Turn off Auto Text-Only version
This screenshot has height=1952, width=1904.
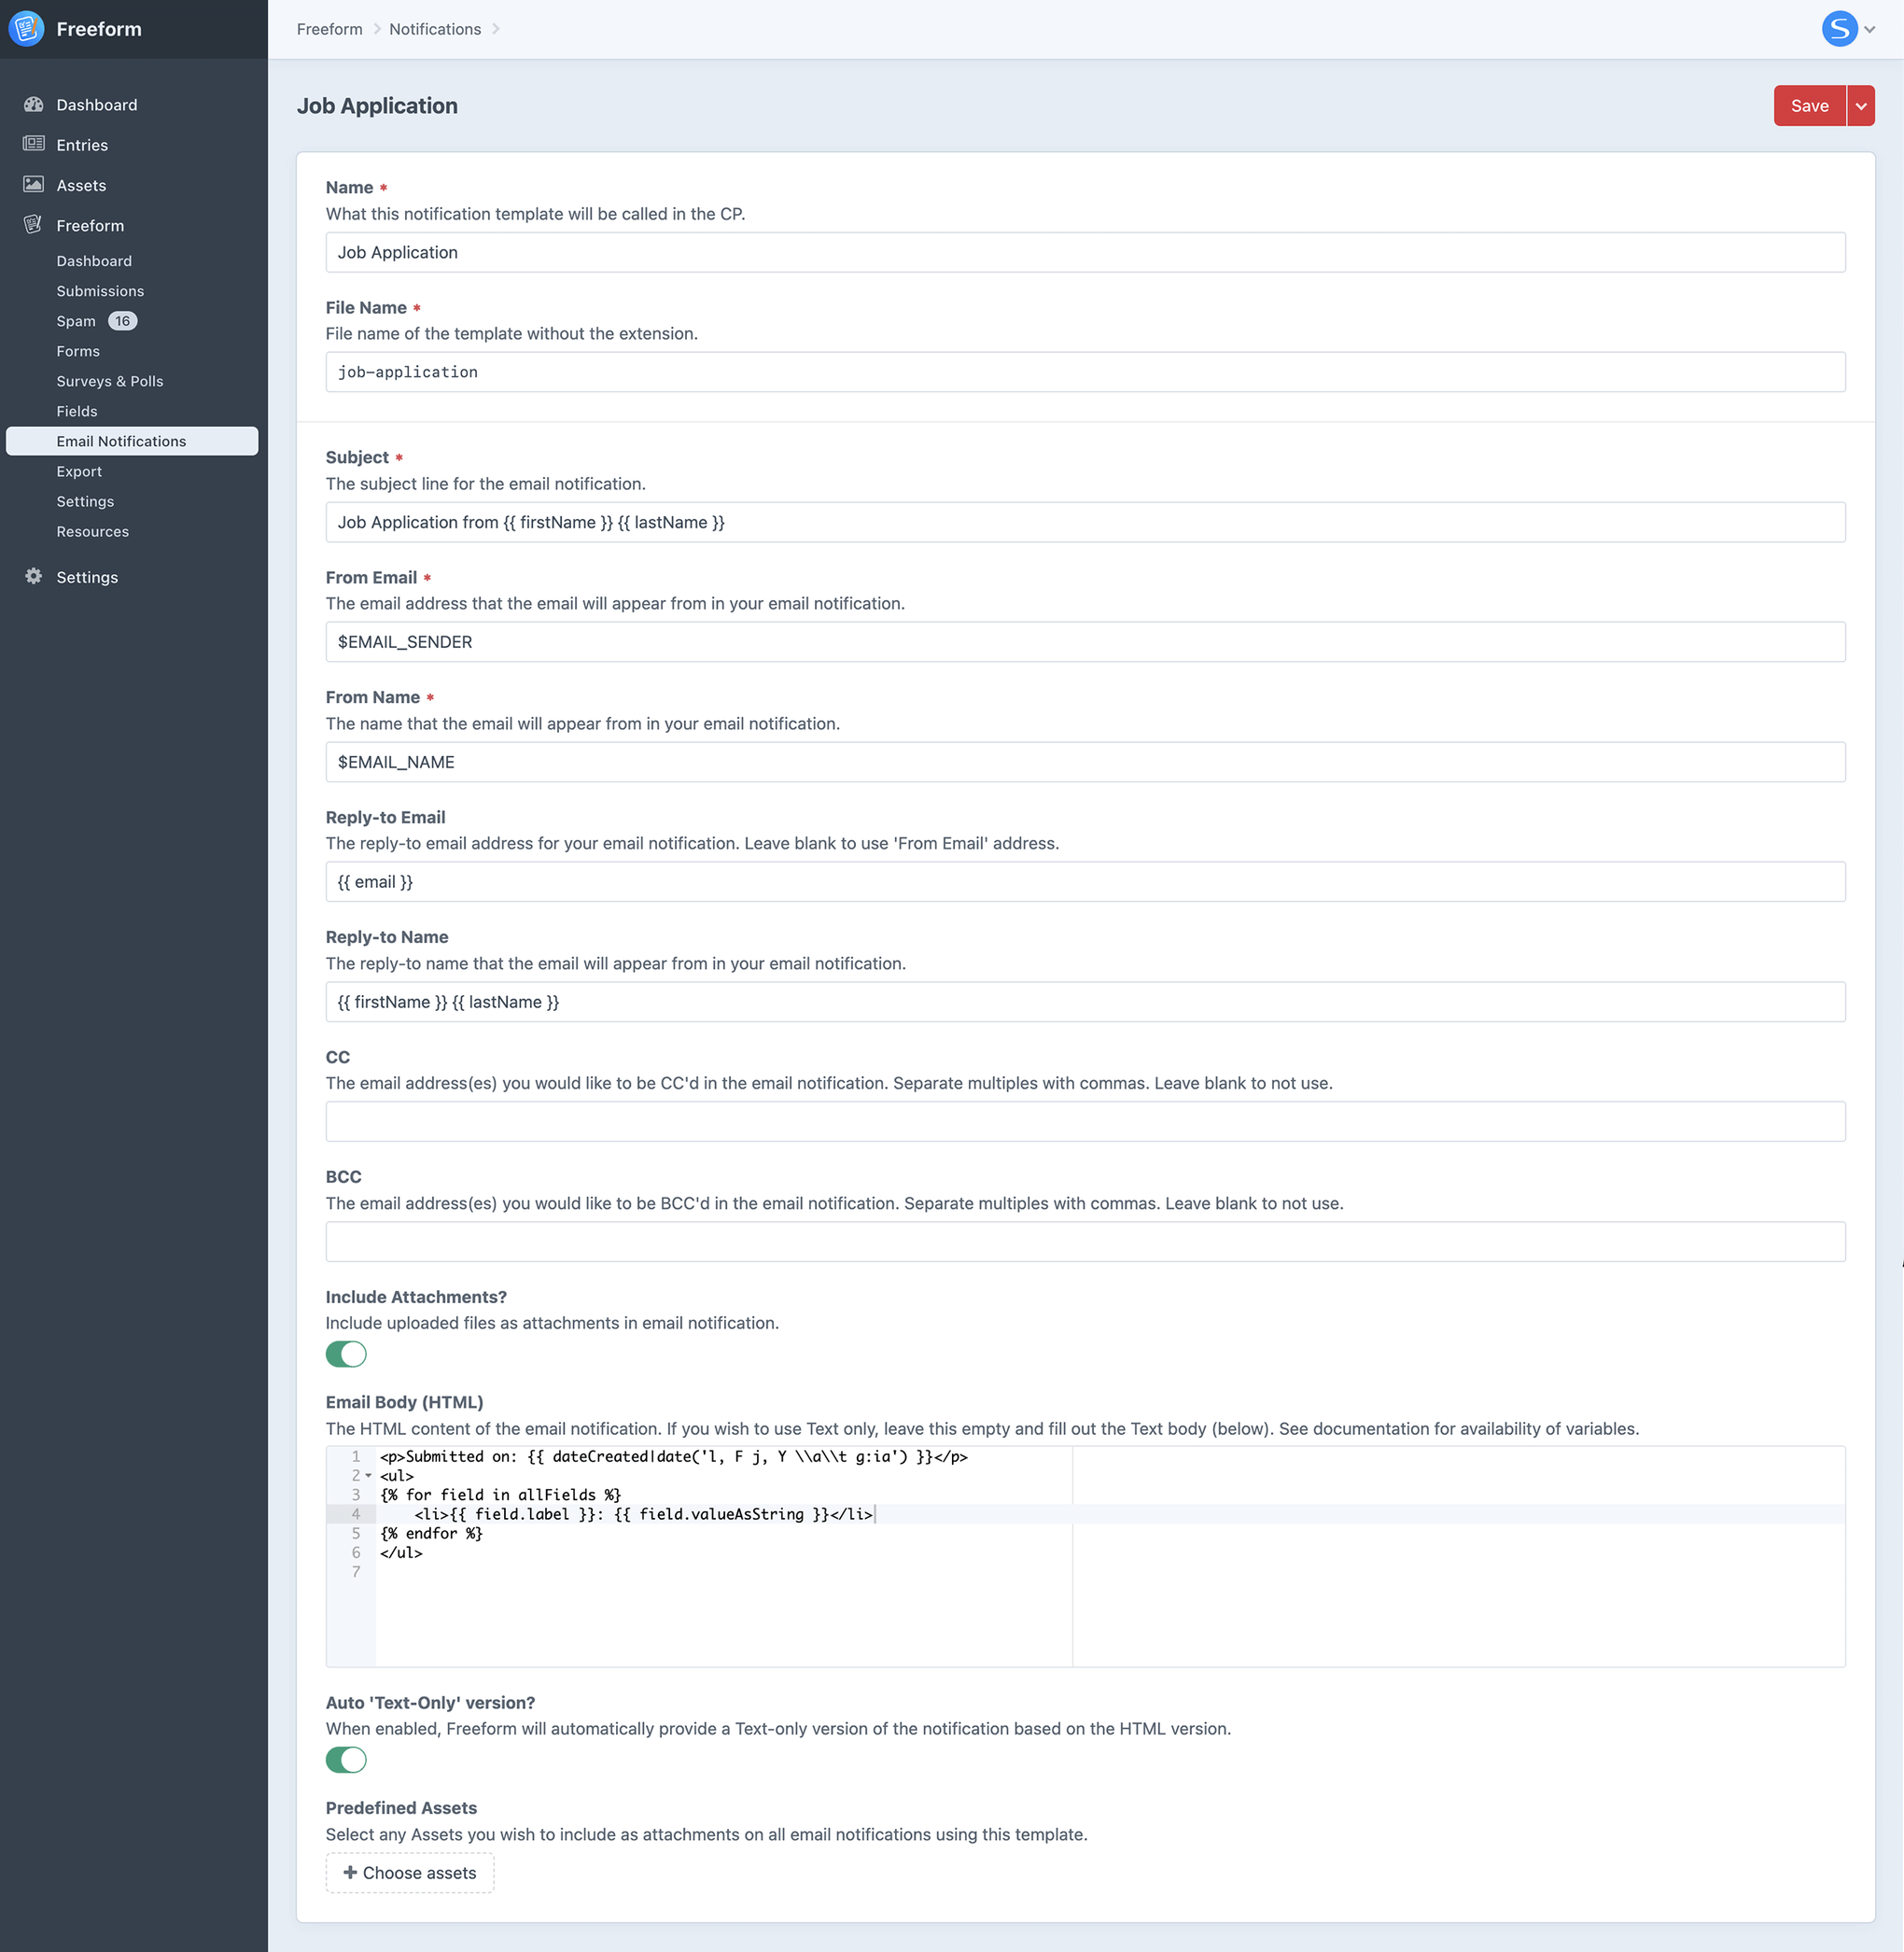tap(346, 1760)
